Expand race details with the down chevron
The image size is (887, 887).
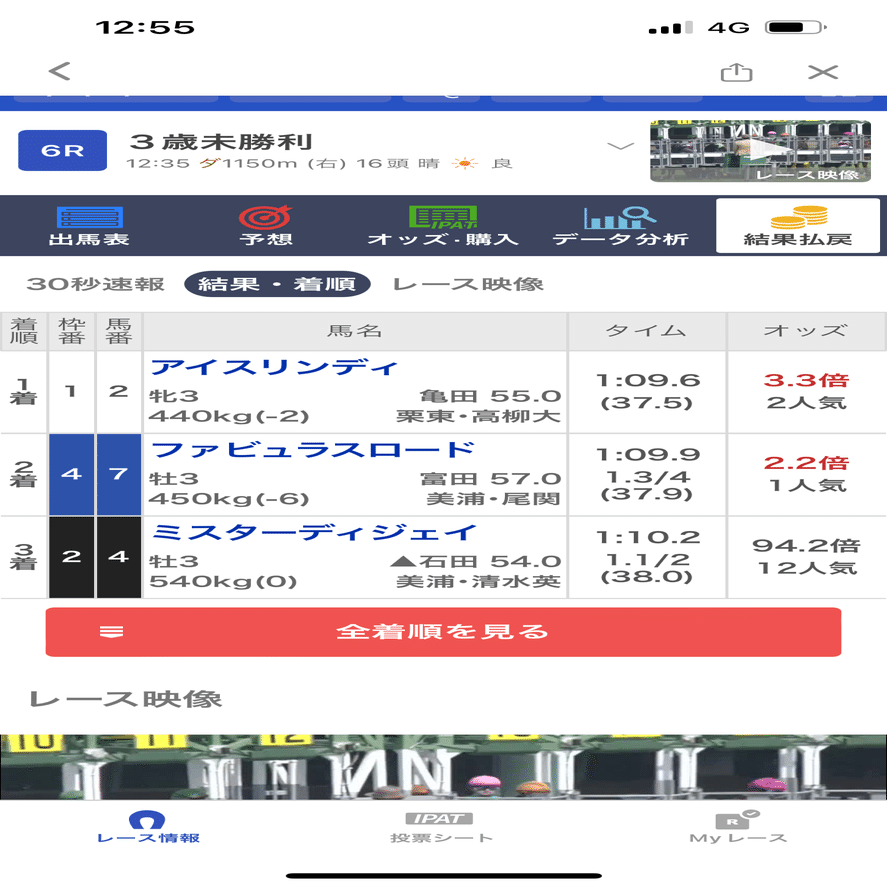[x=620, y=143]
